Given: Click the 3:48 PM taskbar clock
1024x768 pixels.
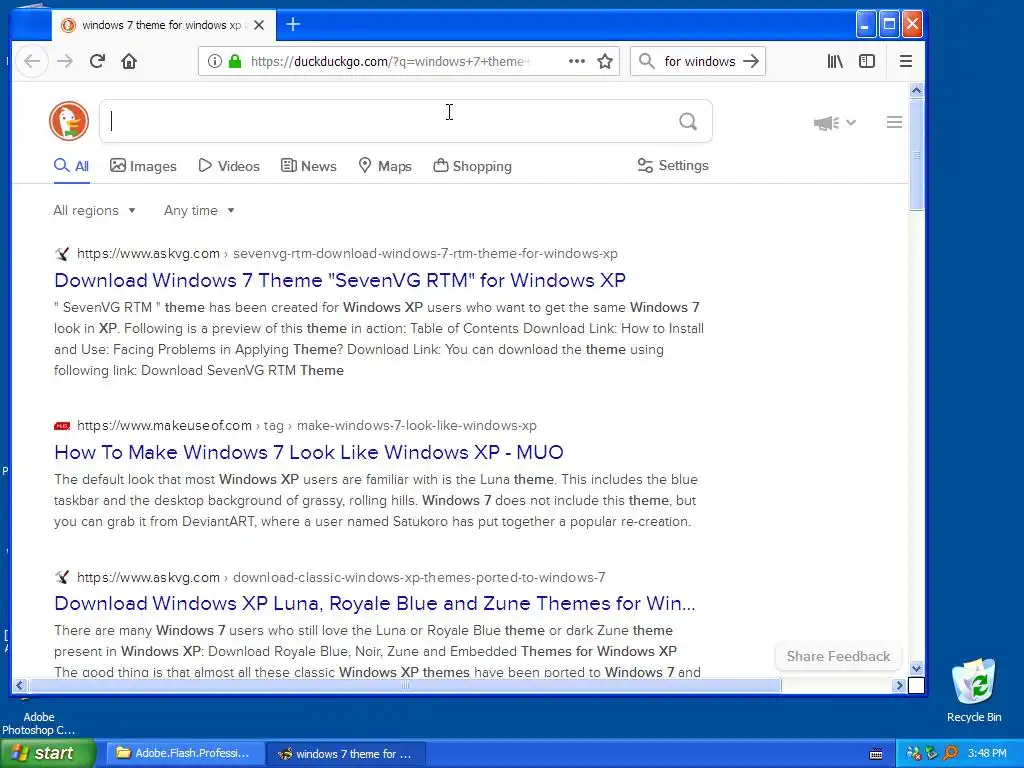Looking at the screenshot, I should [x=987, y=754].
